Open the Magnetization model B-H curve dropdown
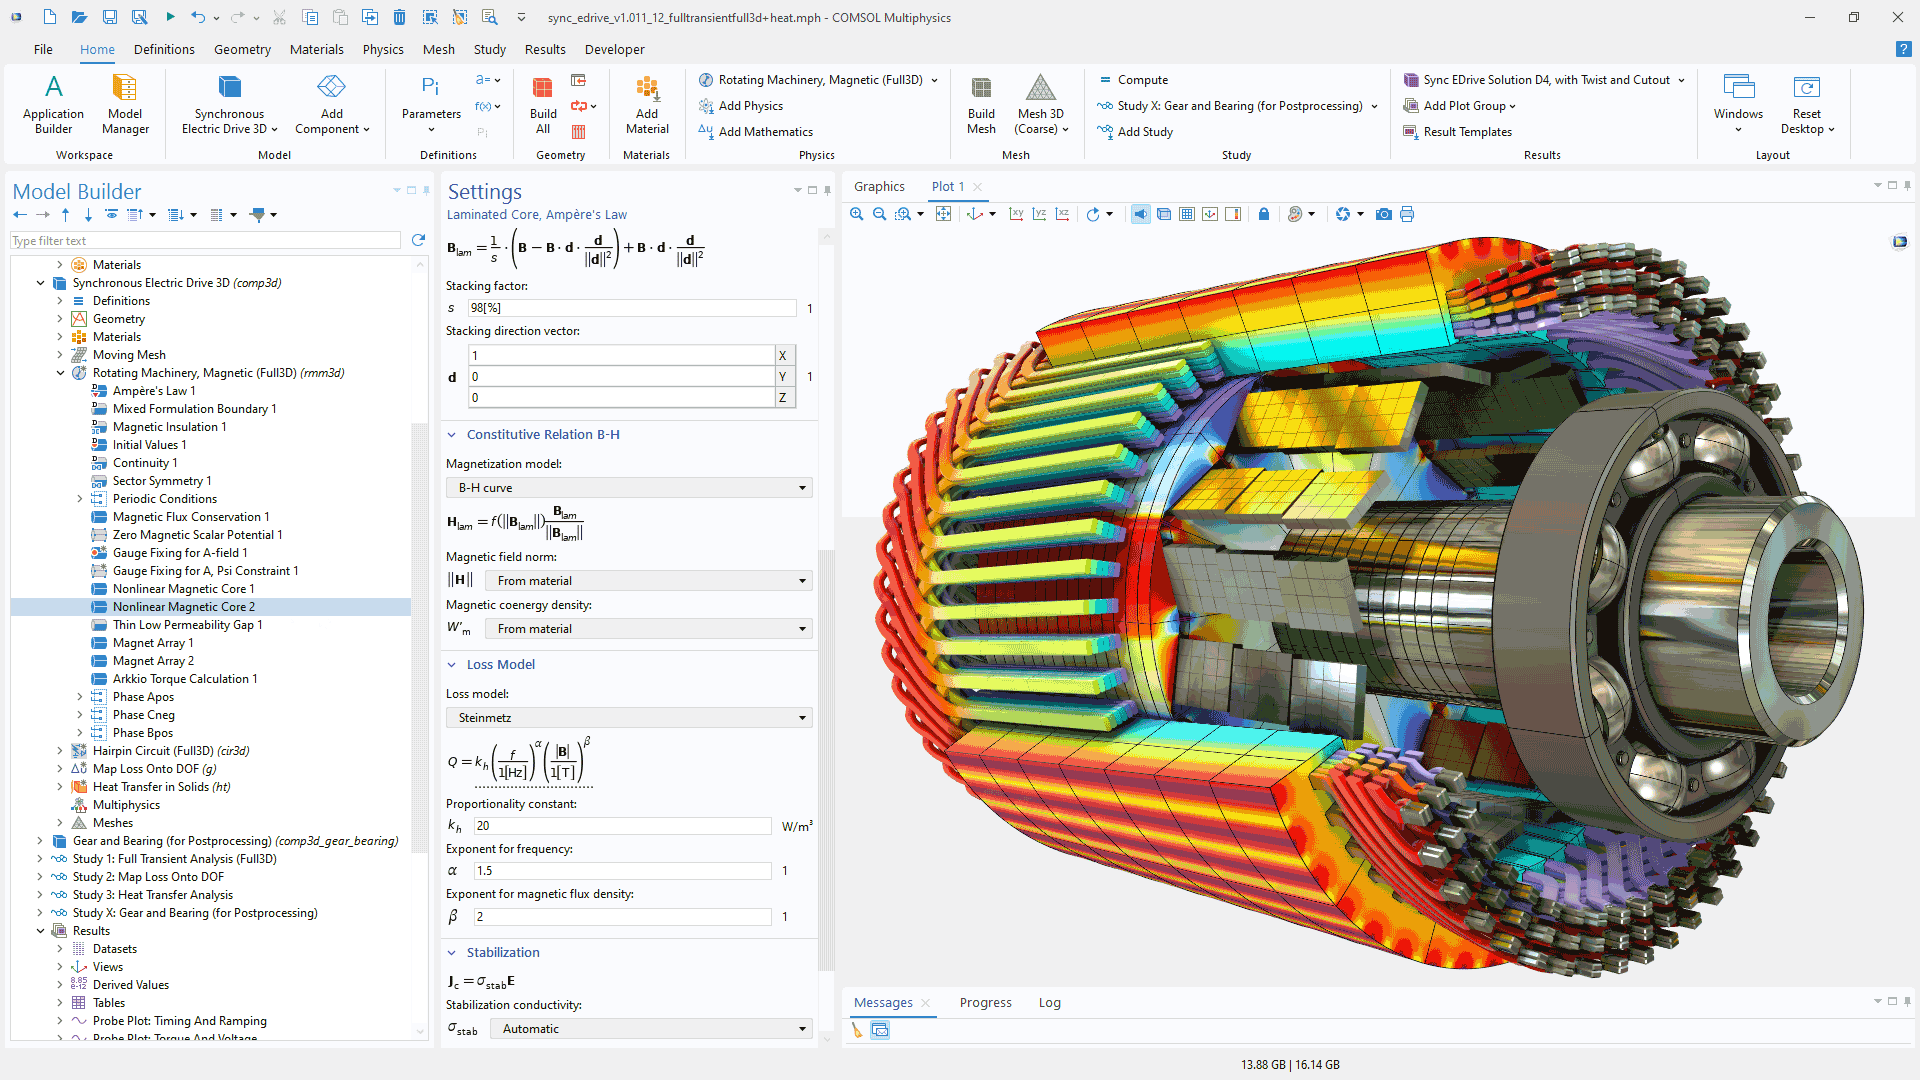1920x1080 pixels. click(x=629, y=488)
